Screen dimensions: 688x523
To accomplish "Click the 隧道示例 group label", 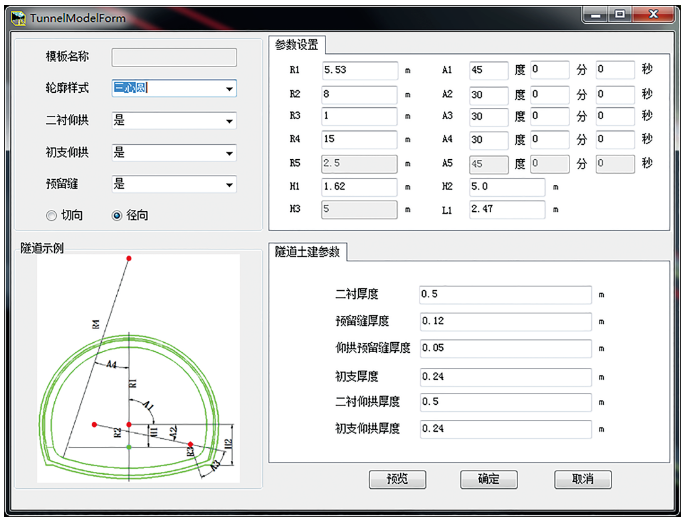I will 42,248.
